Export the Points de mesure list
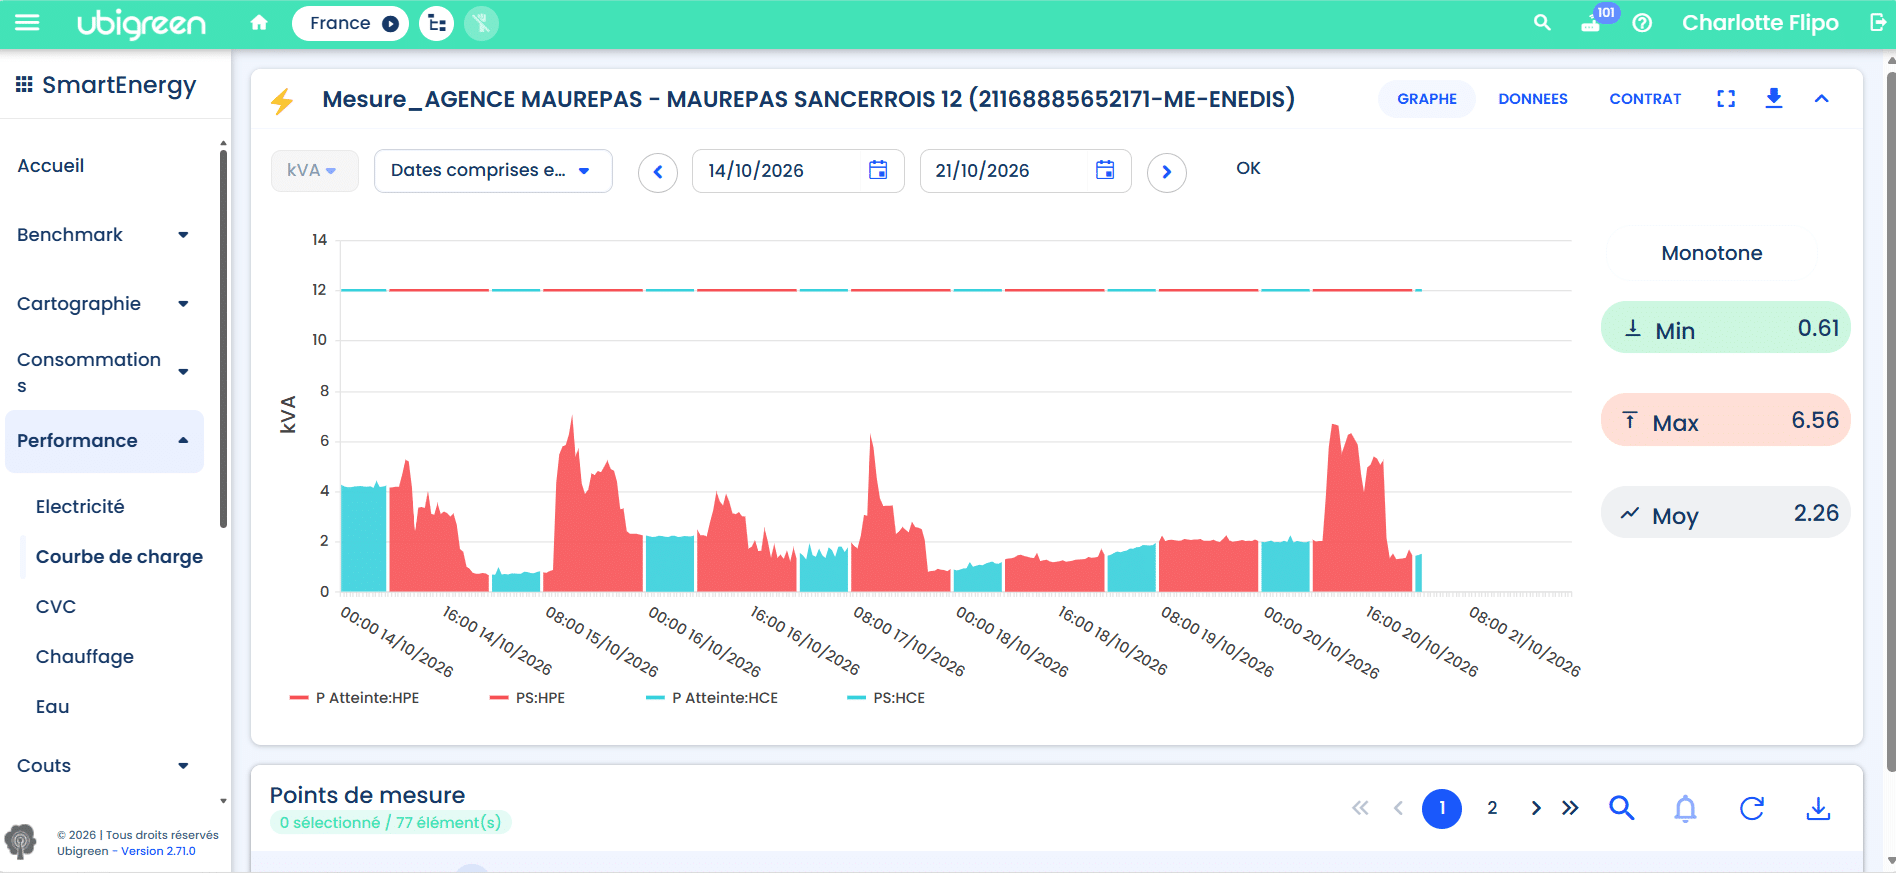The width and height of the screenshot is (1896, 873). 1818,808
